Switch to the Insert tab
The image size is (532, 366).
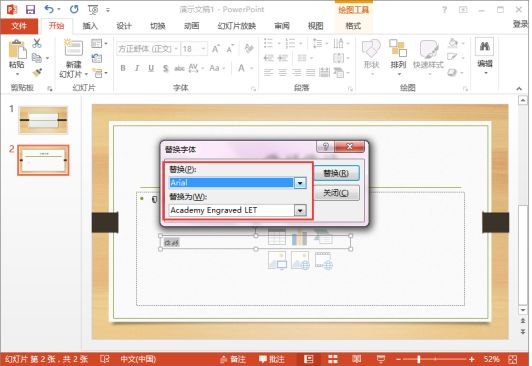pyautogui.click(x=90, y=26)
